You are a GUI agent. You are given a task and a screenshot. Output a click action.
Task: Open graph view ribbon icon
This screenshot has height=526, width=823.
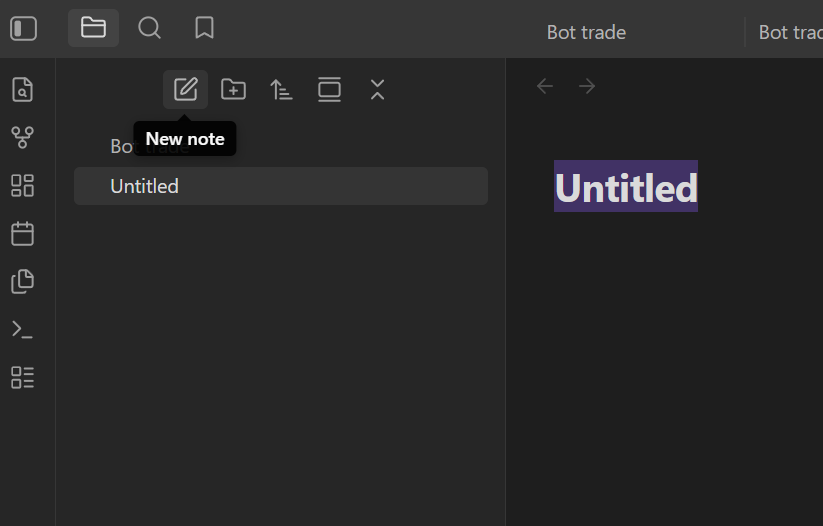click(23, 137)
